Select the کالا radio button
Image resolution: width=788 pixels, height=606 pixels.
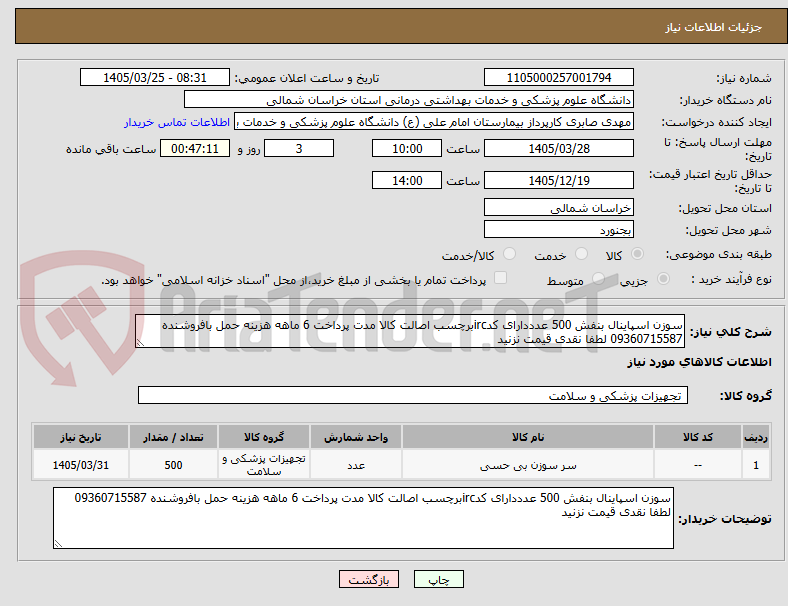tap(637, 254)
